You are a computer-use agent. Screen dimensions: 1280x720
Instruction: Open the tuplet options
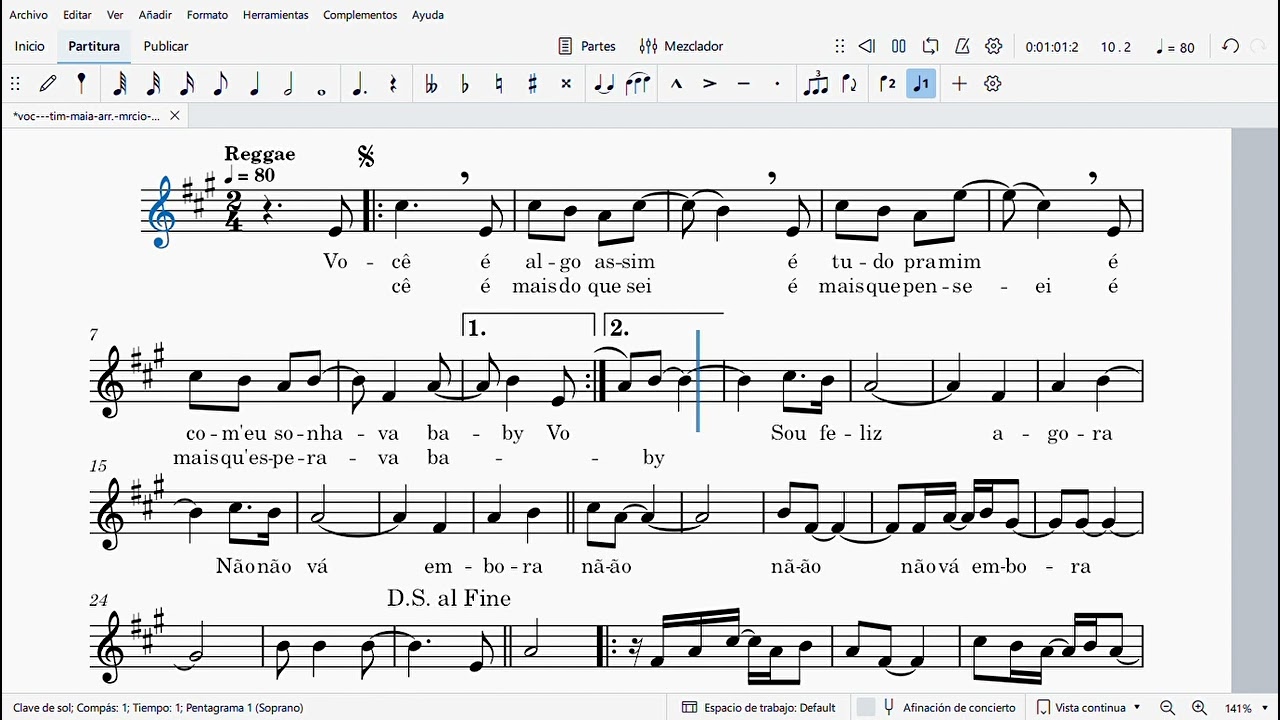pos(816,84)
